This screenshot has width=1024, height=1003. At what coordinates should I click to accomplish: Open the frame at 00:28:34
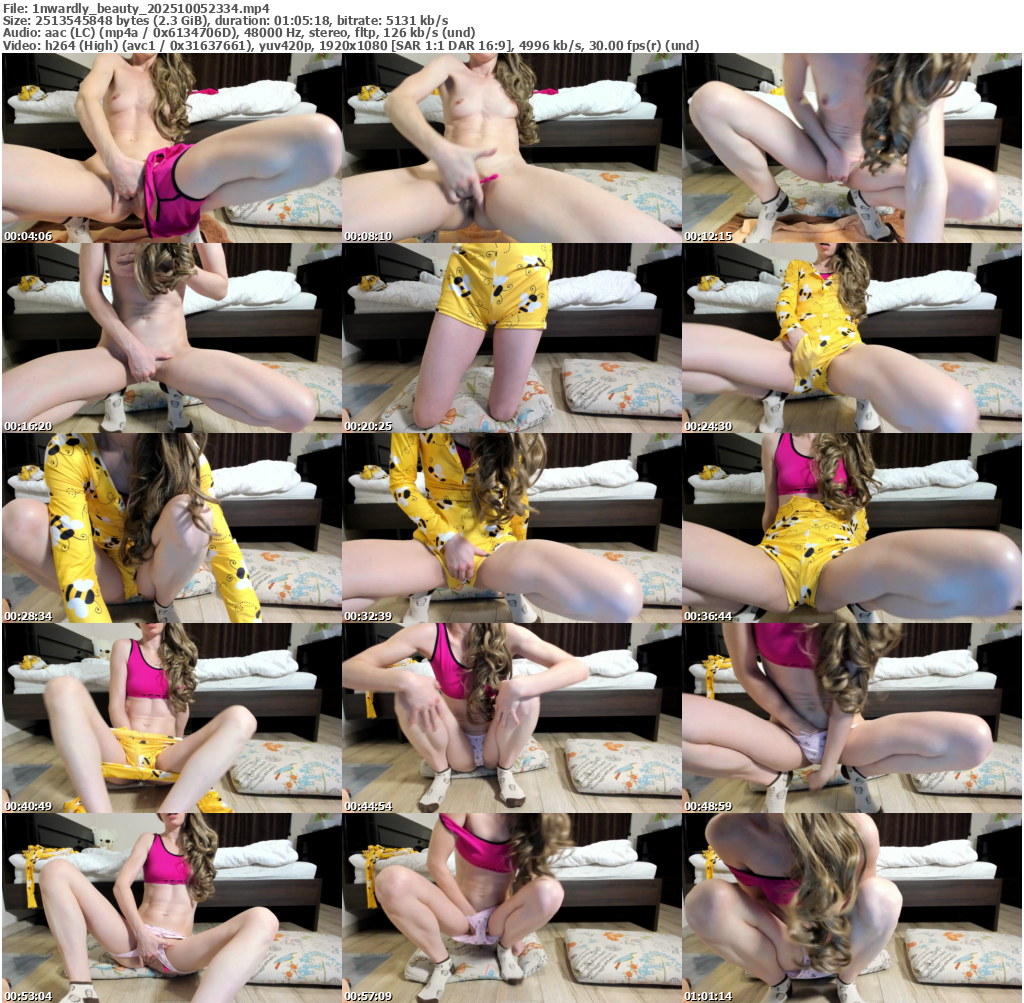pos(172,528)
